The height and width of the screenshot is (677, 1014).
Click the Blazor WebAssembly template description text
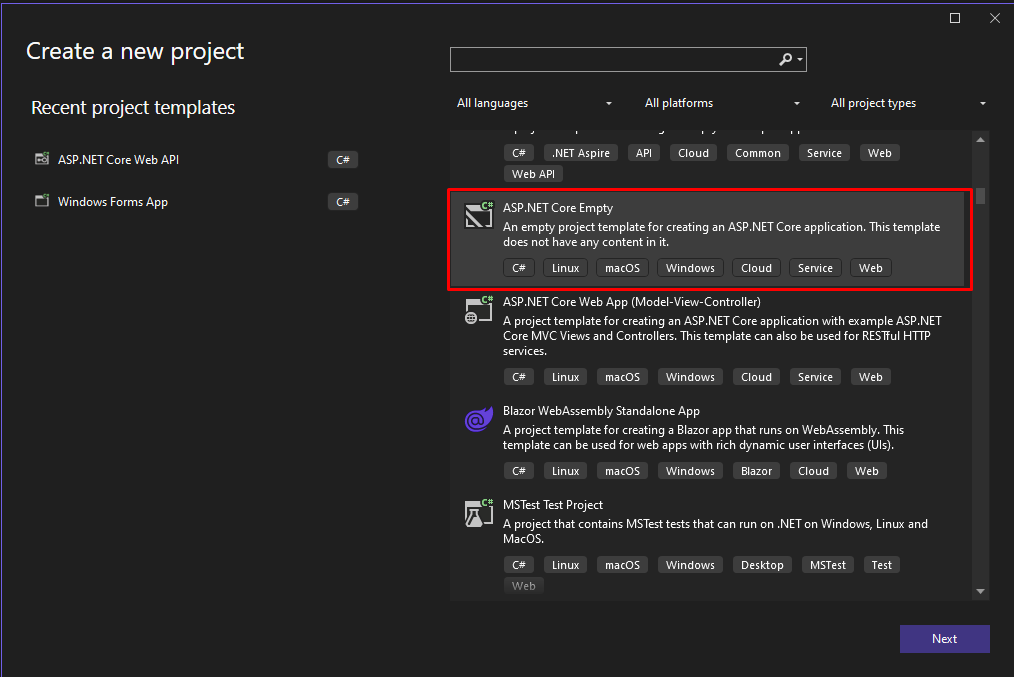pos(704,438)
